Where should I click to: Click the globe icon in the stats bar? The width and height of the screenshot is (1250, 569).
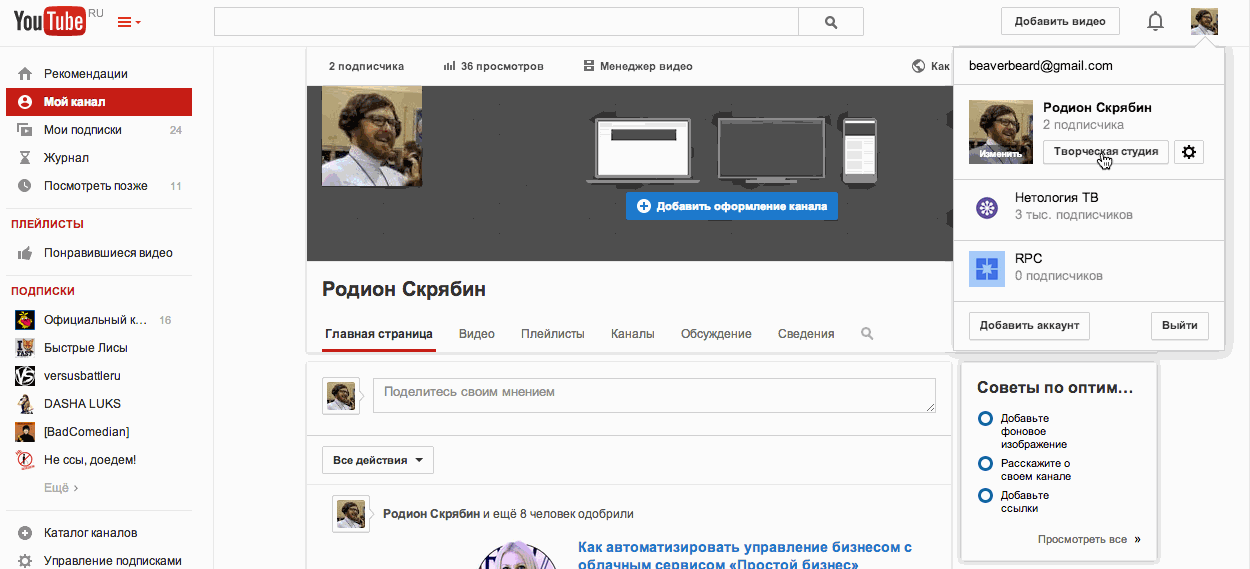click(x=918, y=66)
